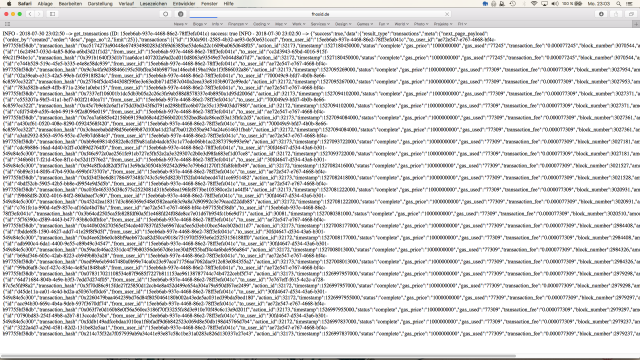Open the Favorites grid view
This screenshot has width=640, height=360.
7,24
